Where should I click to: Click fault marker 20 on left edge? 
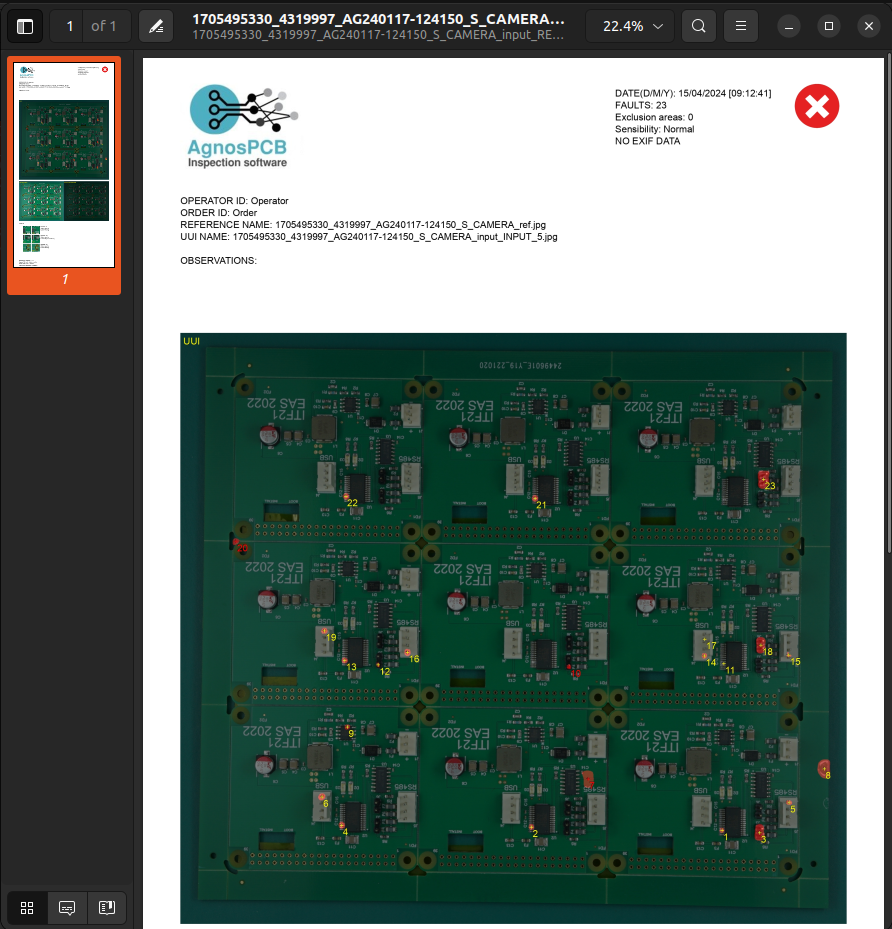[241, 547]
